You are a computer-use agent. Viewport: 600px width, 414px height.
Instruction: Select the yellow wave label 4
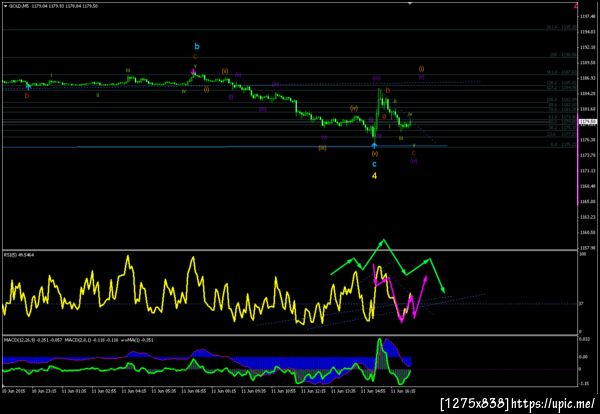coord(375,176)
